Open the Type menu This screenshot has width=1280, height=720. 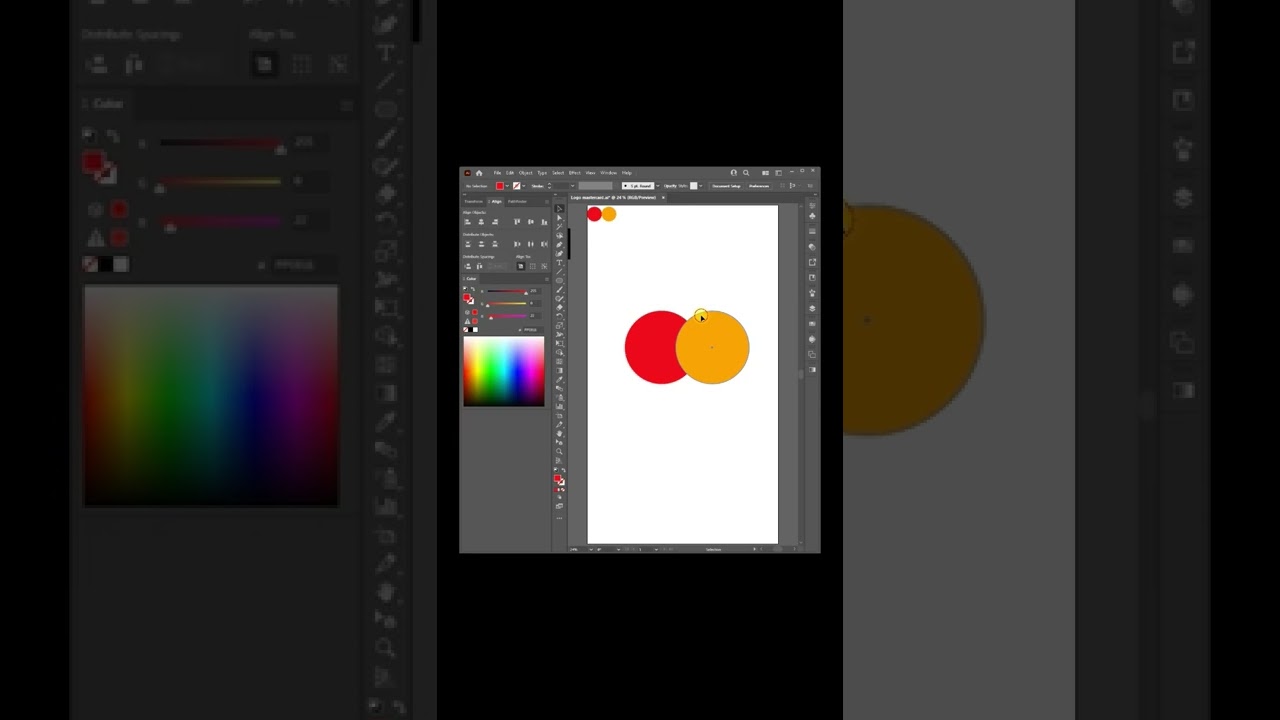(x=542, y=173)
